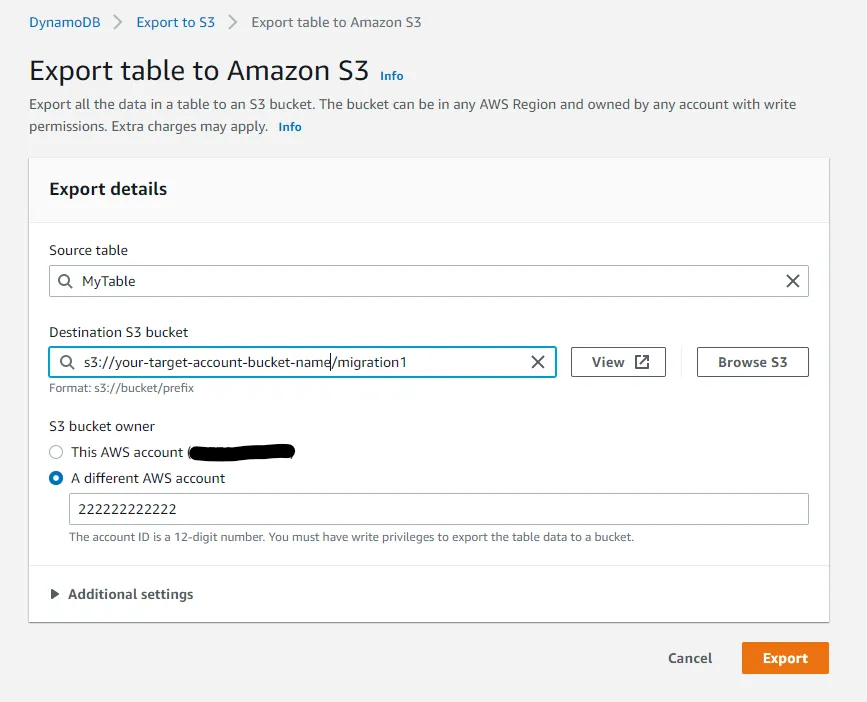This screenshot has width=867, height=702.
Task: Click the Cancel button
Action: pos(689,658)
